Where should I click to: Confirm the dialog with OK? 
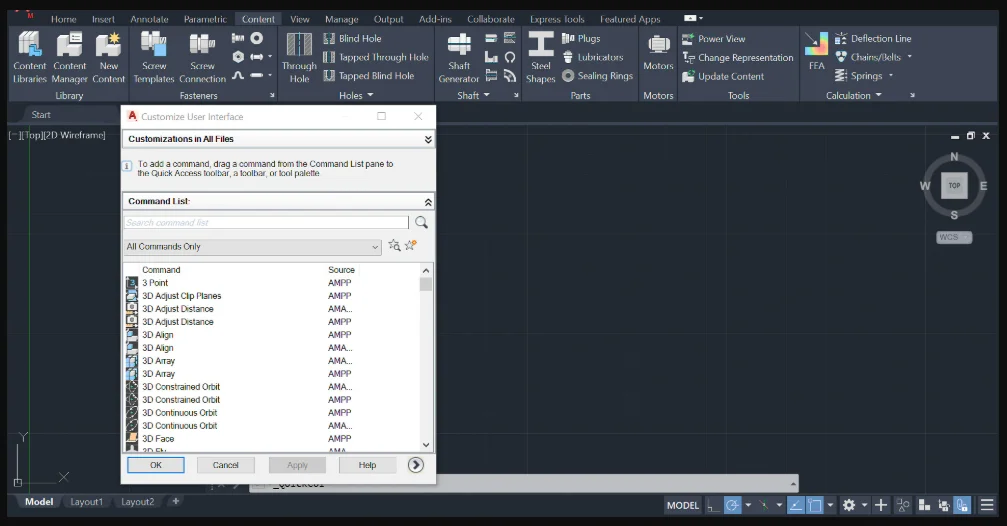tap(155, 465)
